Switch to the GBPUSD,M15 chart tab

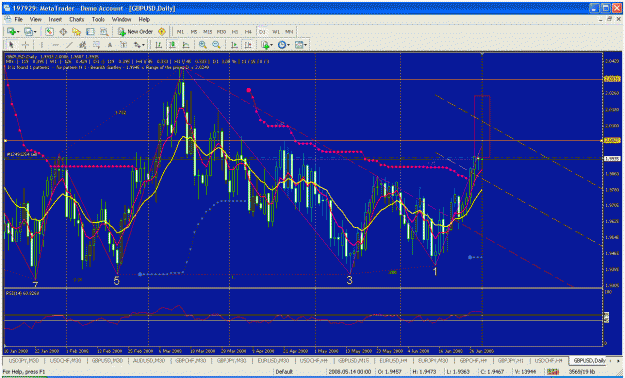[353, 360]
